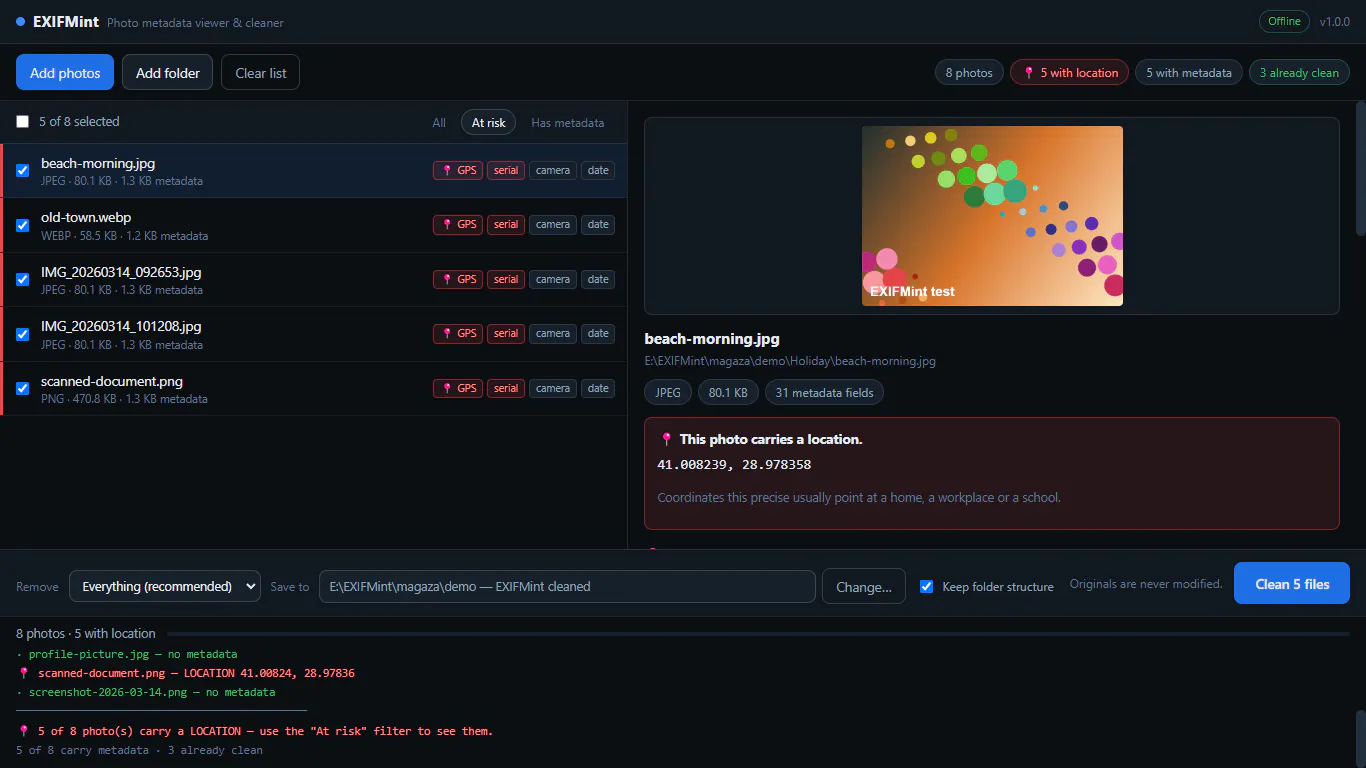The image size is (1366, 768).
Task: Click the Clean 5 files button
Action: [1292, 584]
